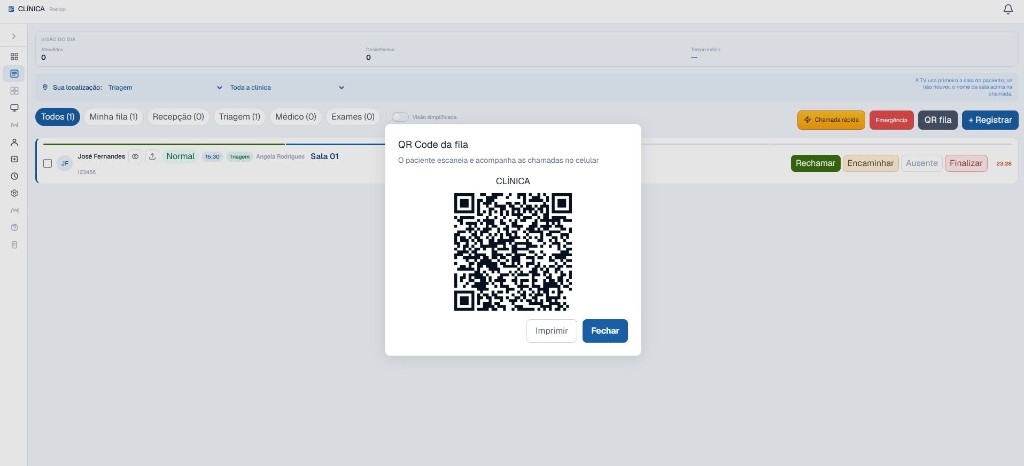Open the person/patients sidebar icon
This screenshot has height=466, width=1024.
[x=14, y=142]
